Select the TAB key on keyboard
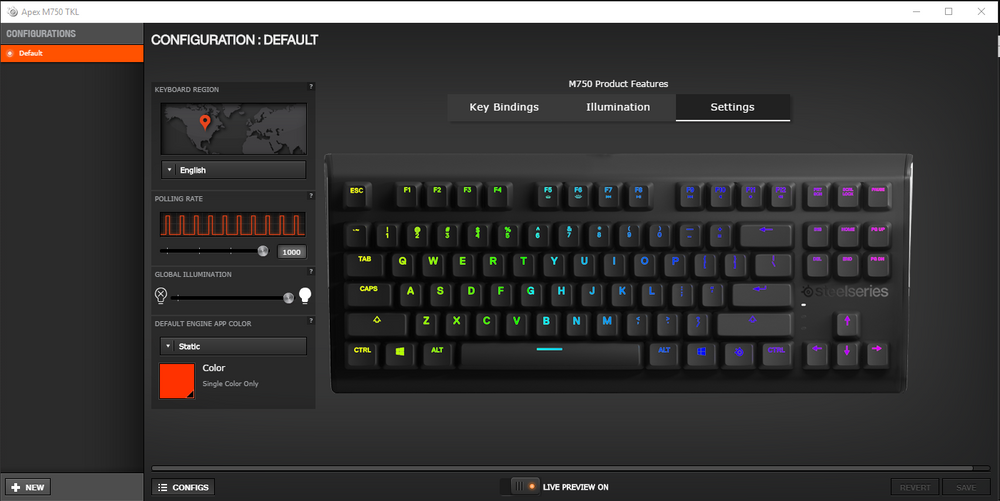Screen dimensions: 1000x501 pos(365,264)
